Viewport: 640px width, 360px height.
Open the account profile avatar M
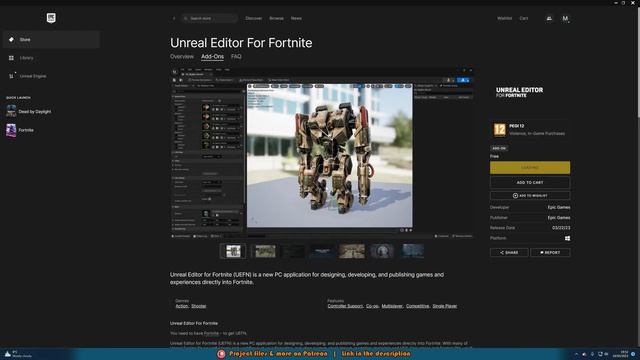tap(565, 18)
